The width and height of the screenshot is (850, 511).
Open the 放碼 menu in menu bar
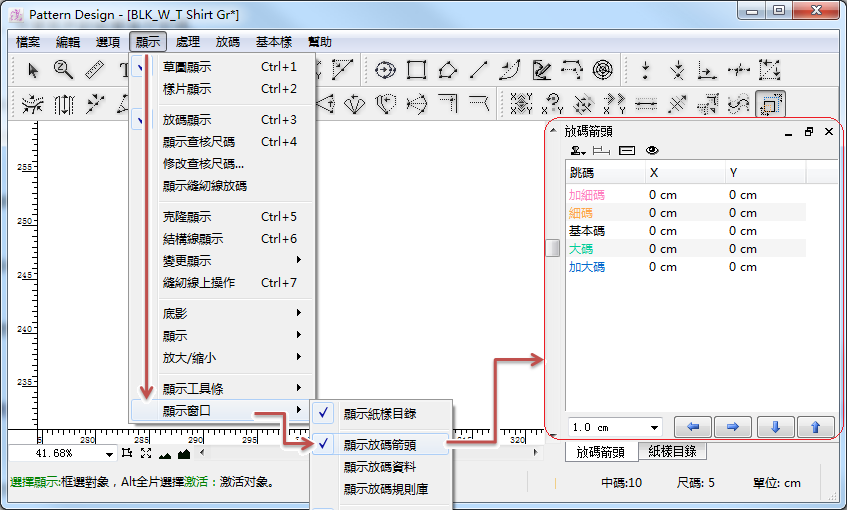tap(227, 42)
